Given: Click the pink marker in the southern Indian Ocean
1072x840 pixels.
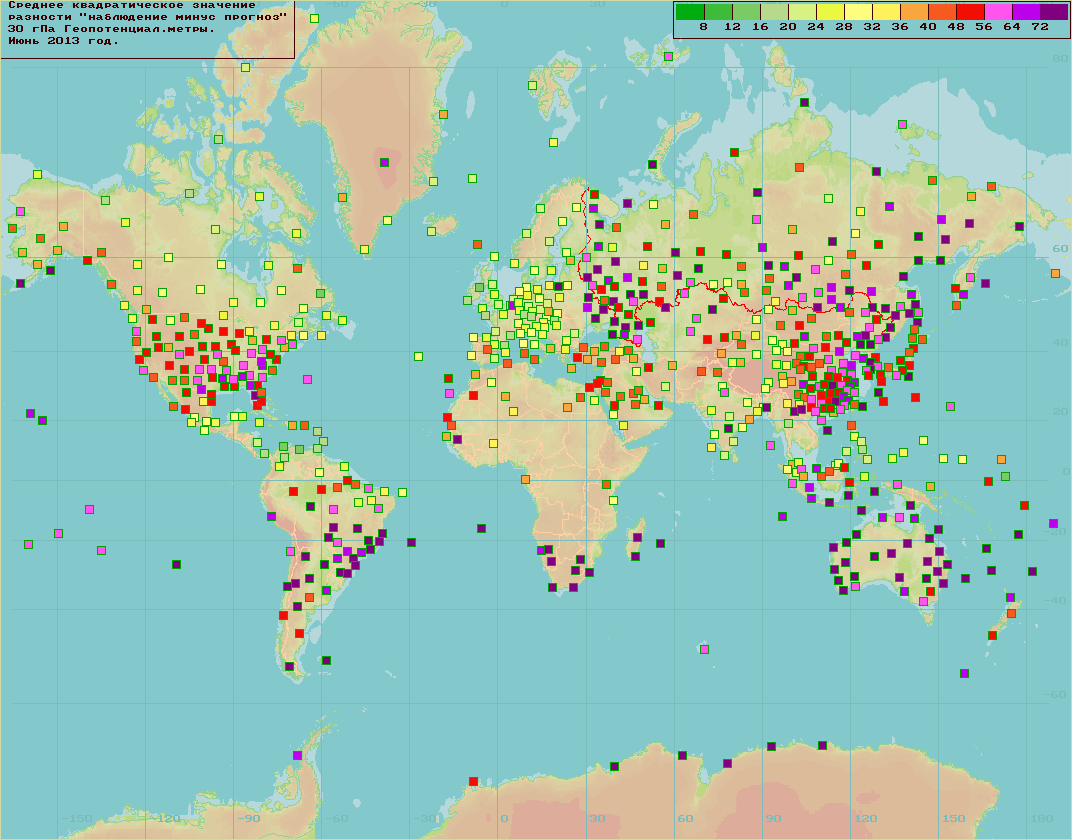Looking at the screenshot, I should [705, 649].
